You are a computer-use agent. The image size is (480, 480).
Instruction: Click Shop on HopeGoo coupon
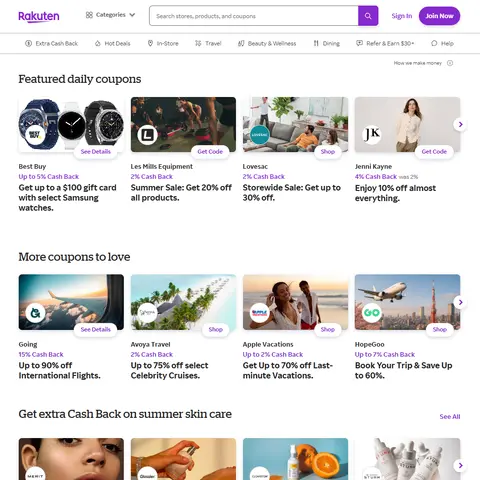(x=440, y=329)
